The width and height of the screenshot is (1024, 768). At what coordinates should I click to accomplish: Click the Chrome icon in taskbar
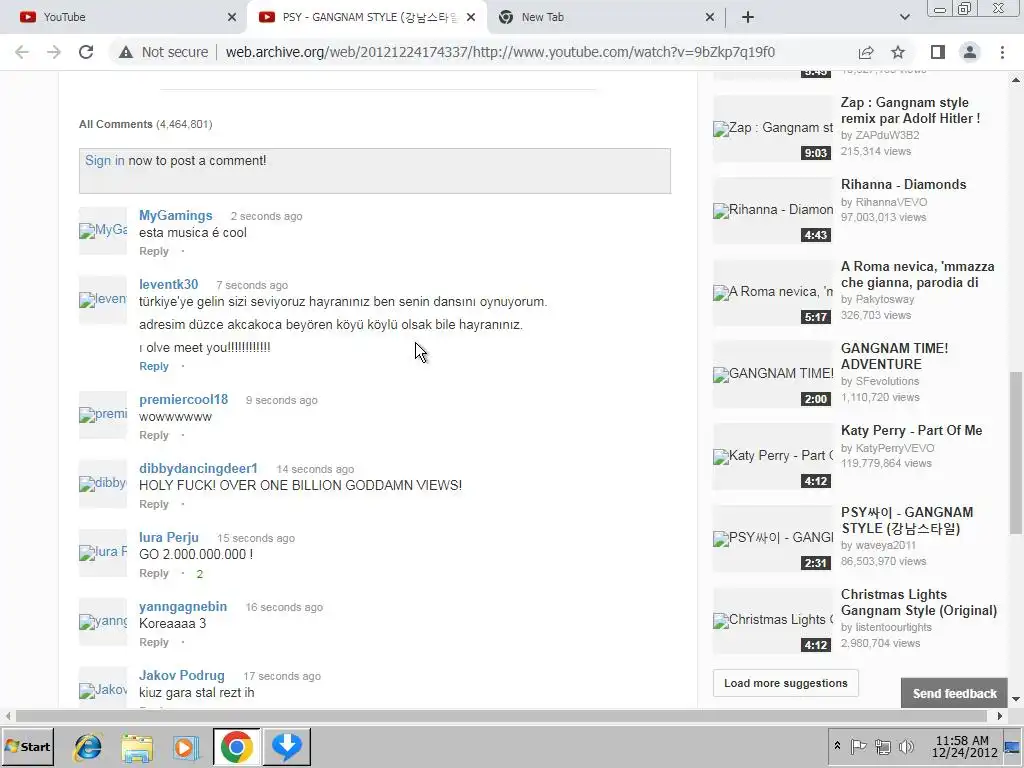point(236,746)
